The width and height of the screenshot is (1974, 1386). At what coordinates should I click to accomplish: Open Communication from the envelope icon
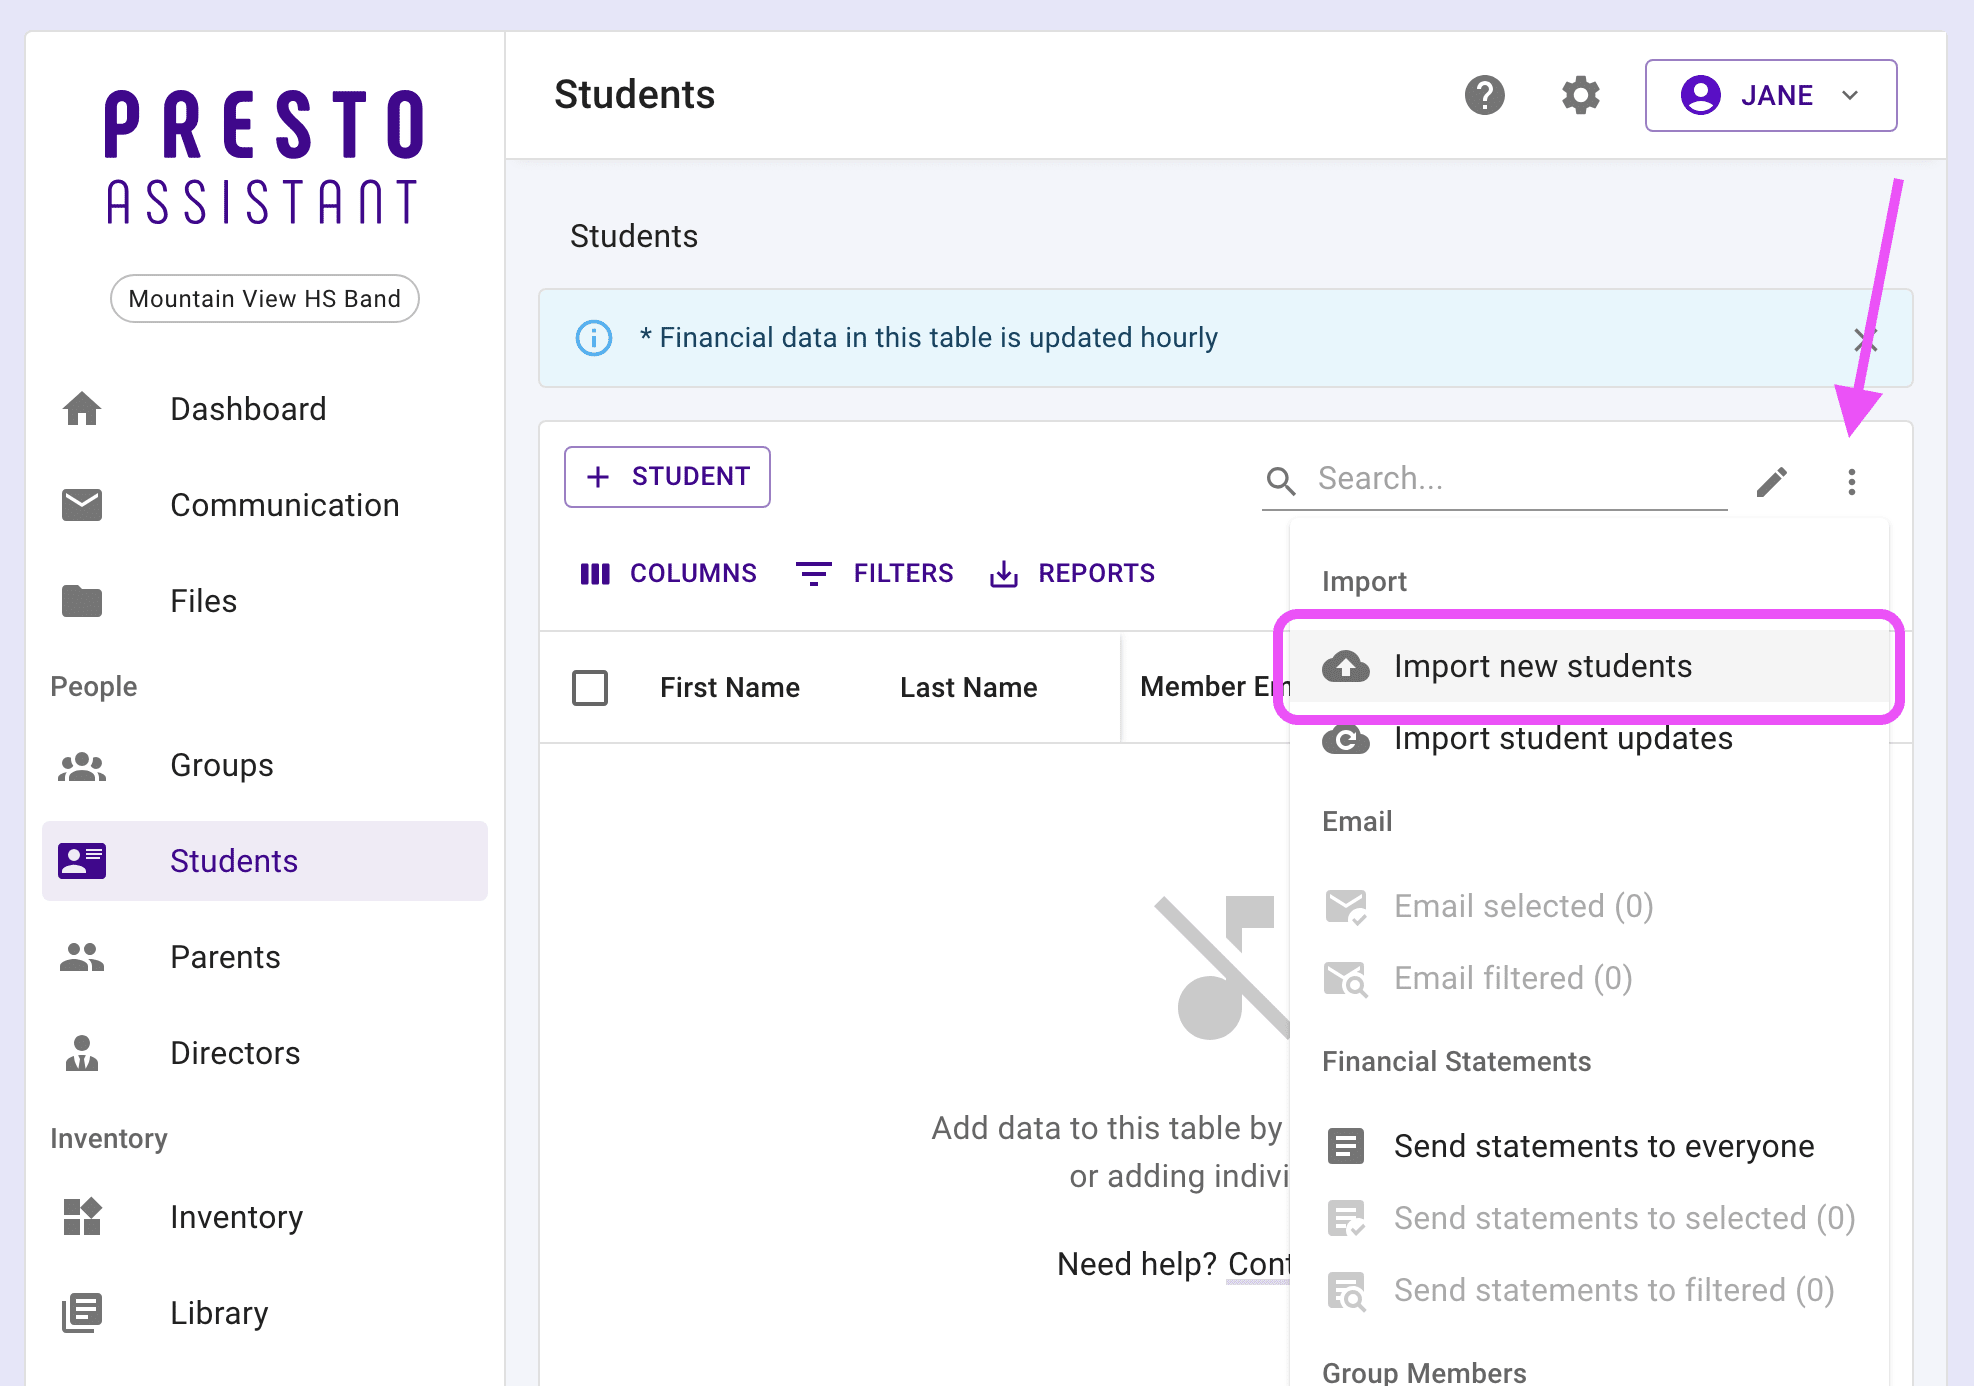tap(82, 505)
